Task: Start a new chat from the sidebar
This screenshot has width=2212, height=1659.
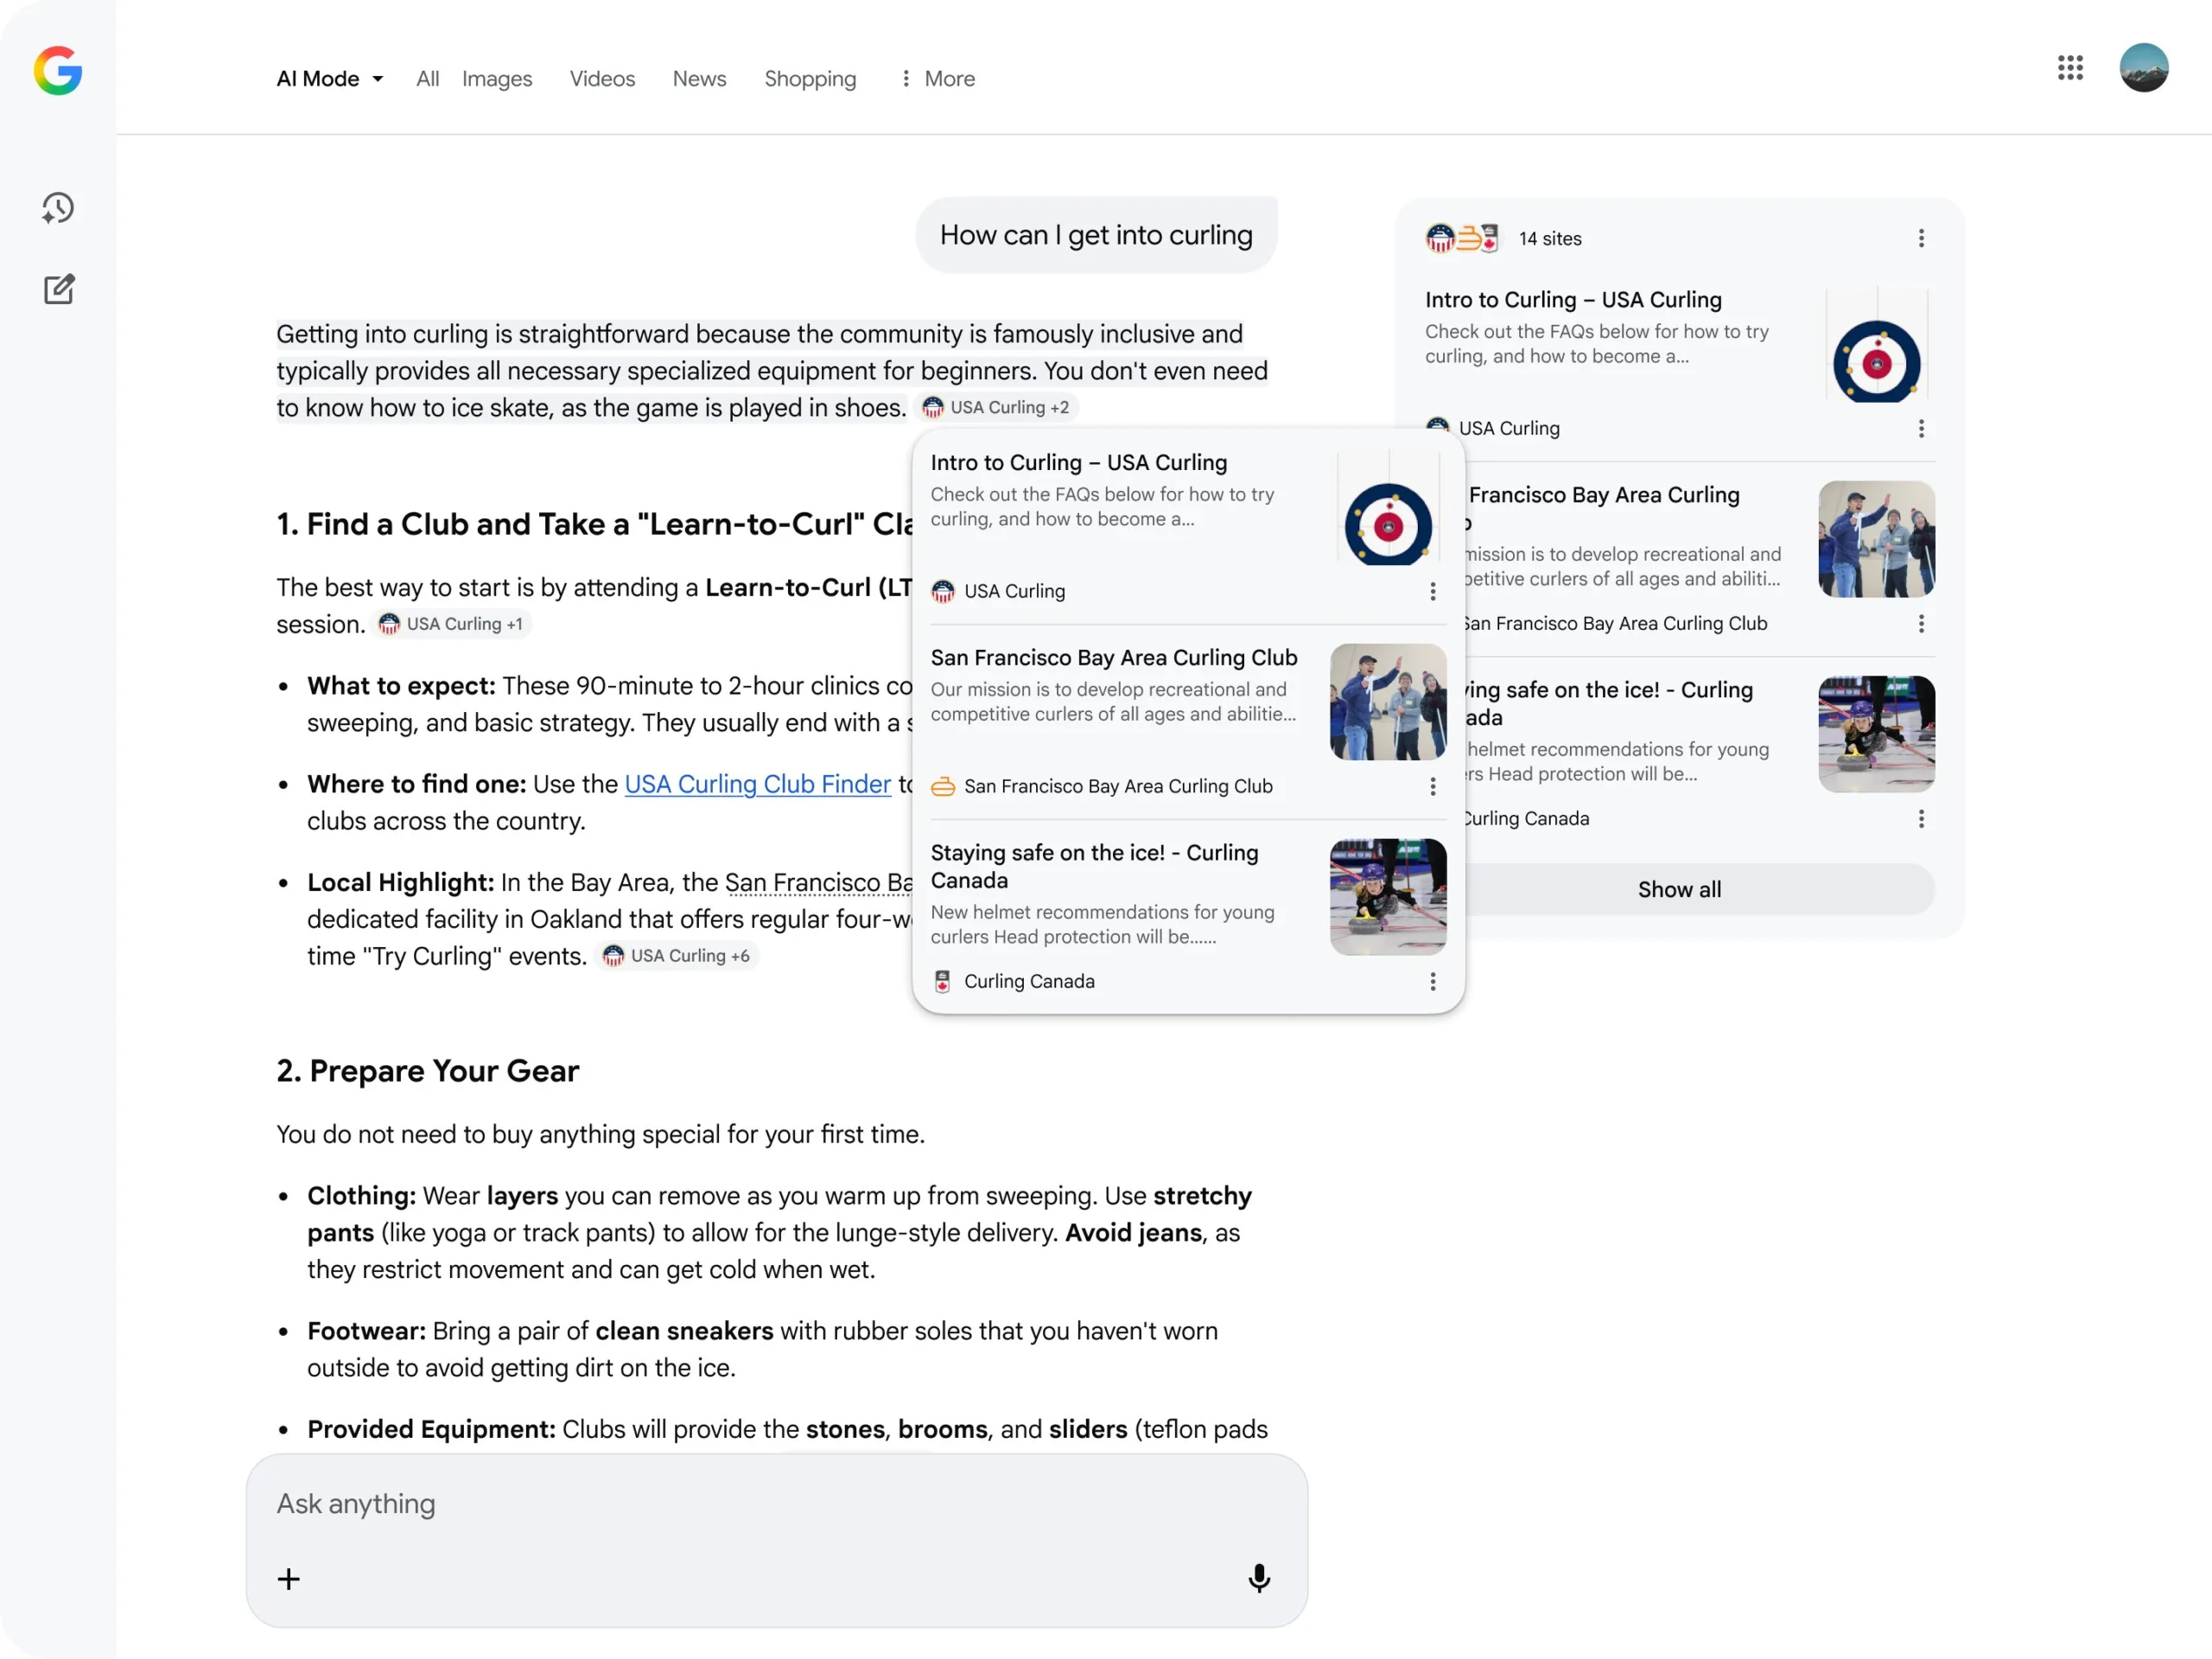Action: pyautogui.click(x=59, y=289)
